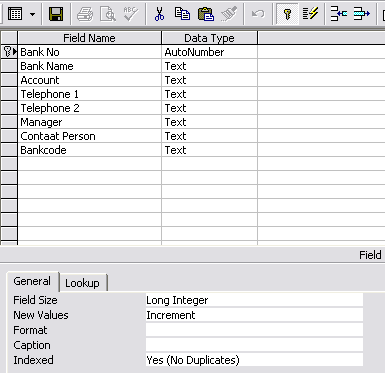Select the Telephone 1 field cell
The image size is (385, 373).
point(89,94)
